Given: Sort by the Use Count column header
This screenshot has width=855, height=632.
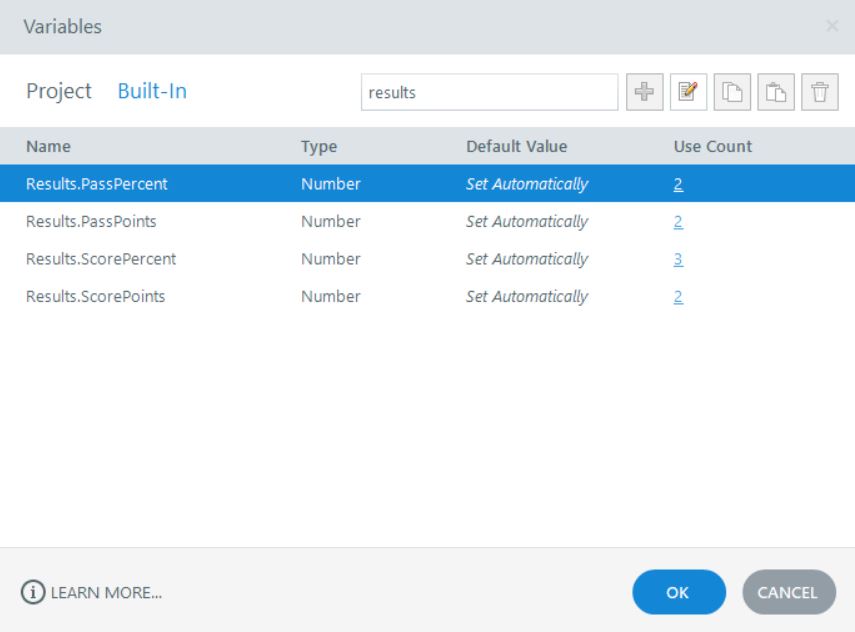Looking at the screenshot, I should point(713,146).
